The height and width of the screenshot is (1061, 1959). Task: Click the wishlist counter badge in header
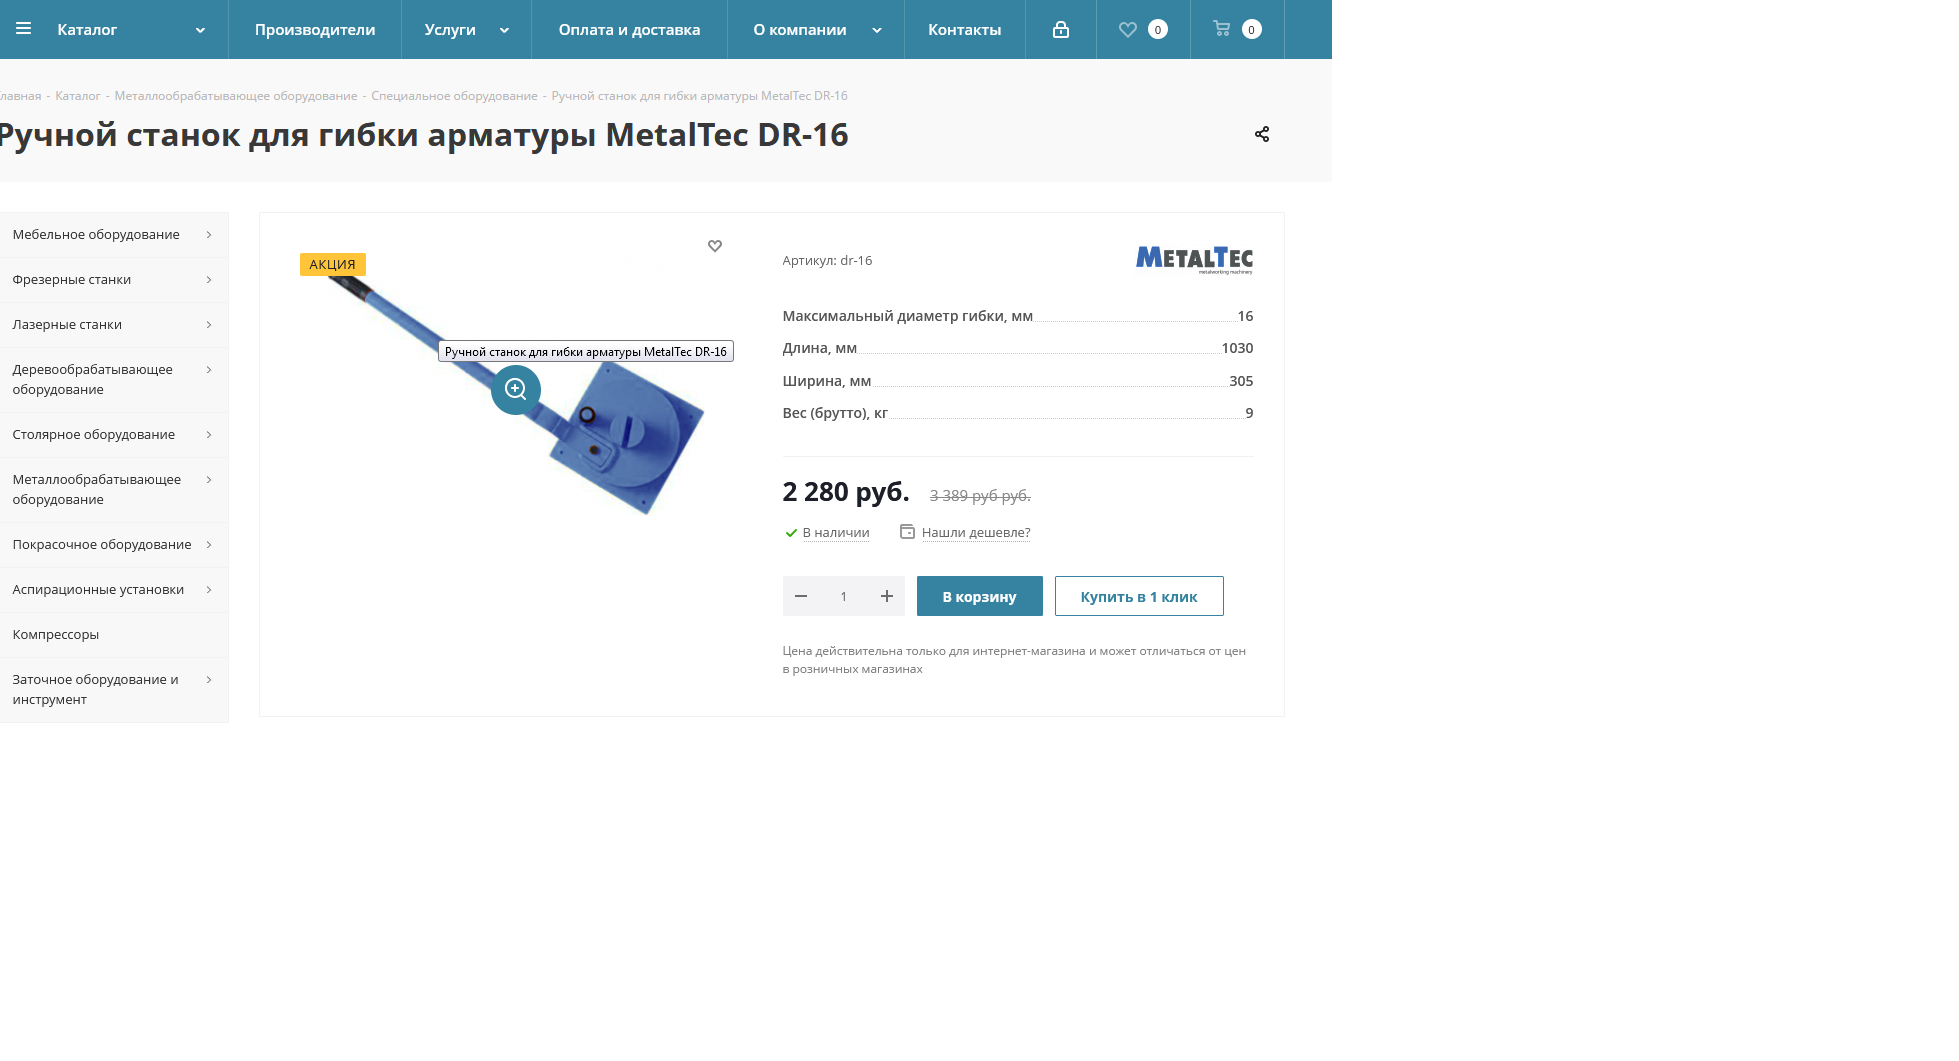pos(1158,30)
